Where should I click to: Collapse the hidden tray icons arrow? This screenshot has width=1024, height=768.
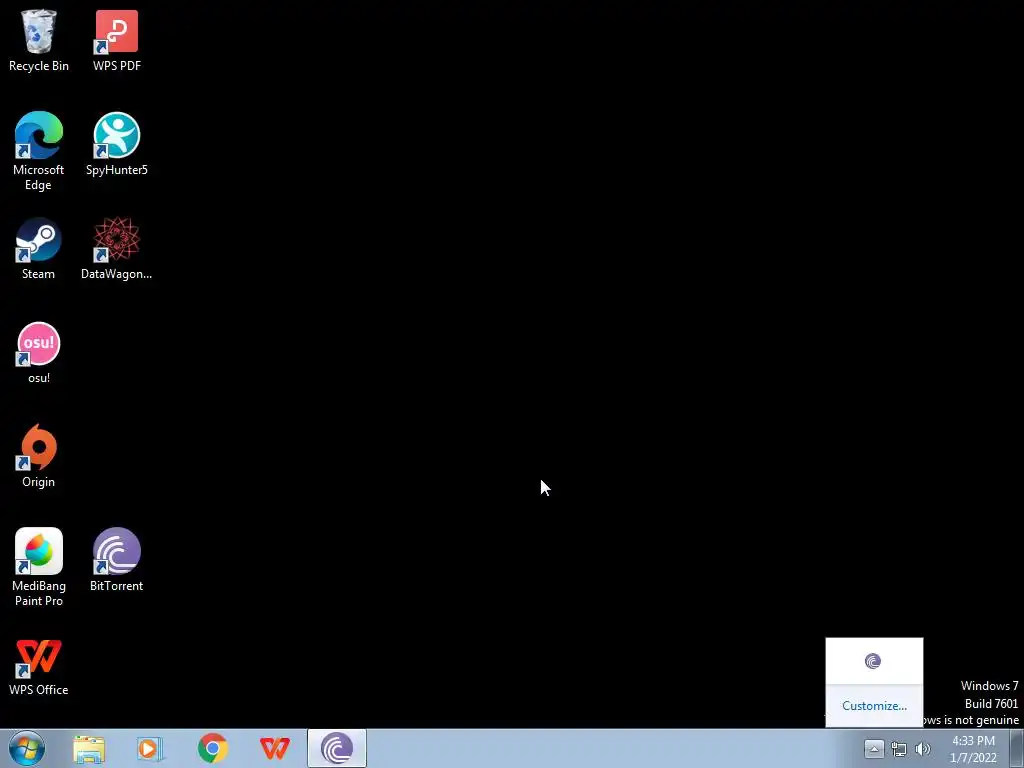pos(874,748)
